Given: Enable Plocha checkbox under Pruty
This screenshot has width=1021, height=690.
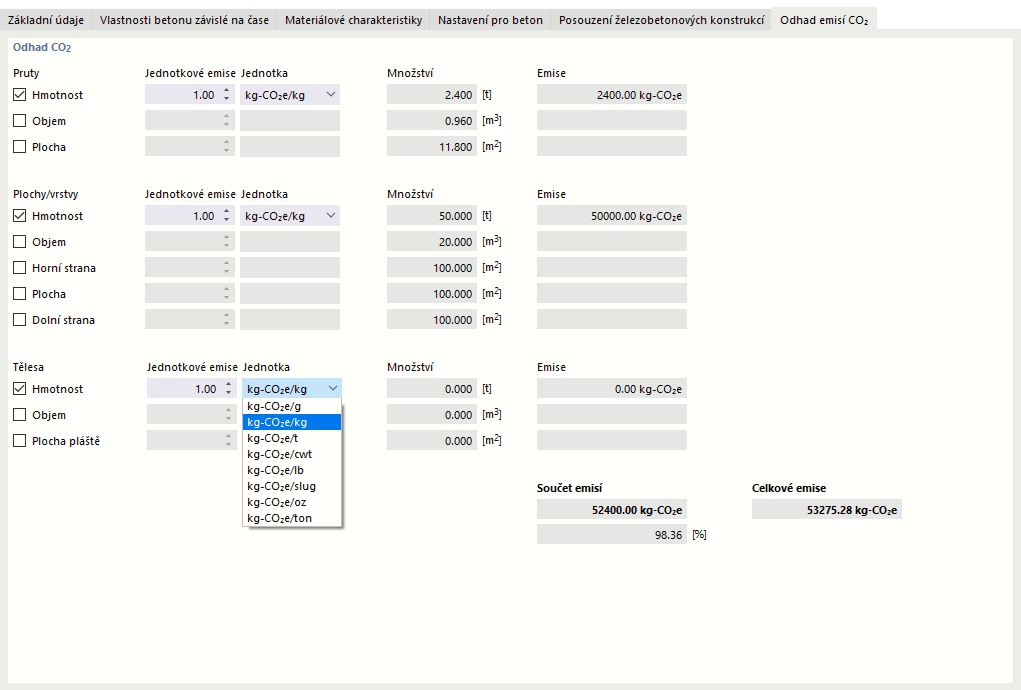Looking at the screenshot, I should click(20, 147).
